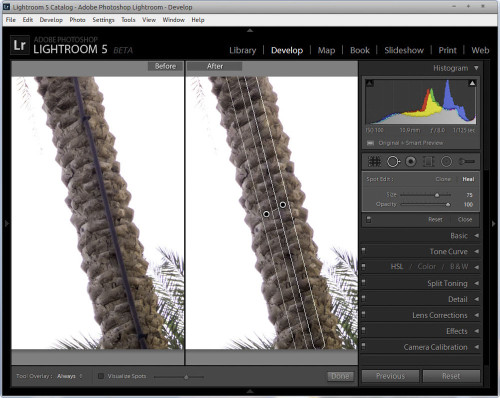Click the Done button in toolbar

(x=340, y=376)
